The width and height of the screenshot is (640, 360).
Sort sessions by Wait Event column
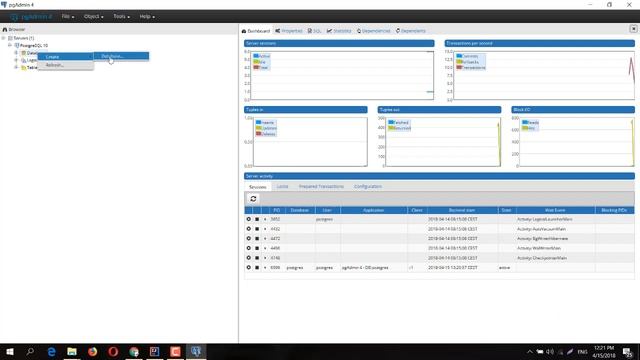tap(555, 210)
